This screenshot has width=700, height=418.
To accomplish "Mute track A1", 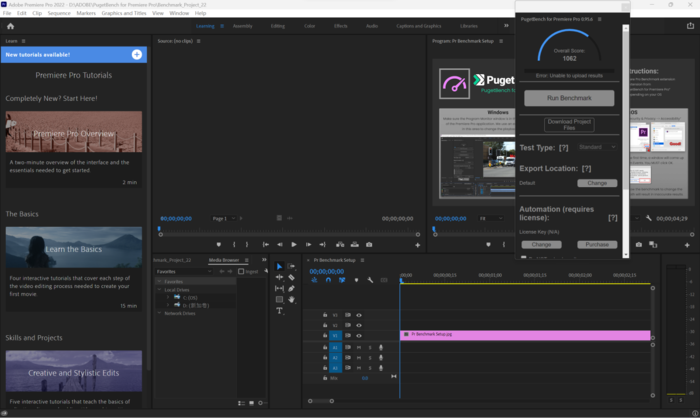I will pos(359,347).
